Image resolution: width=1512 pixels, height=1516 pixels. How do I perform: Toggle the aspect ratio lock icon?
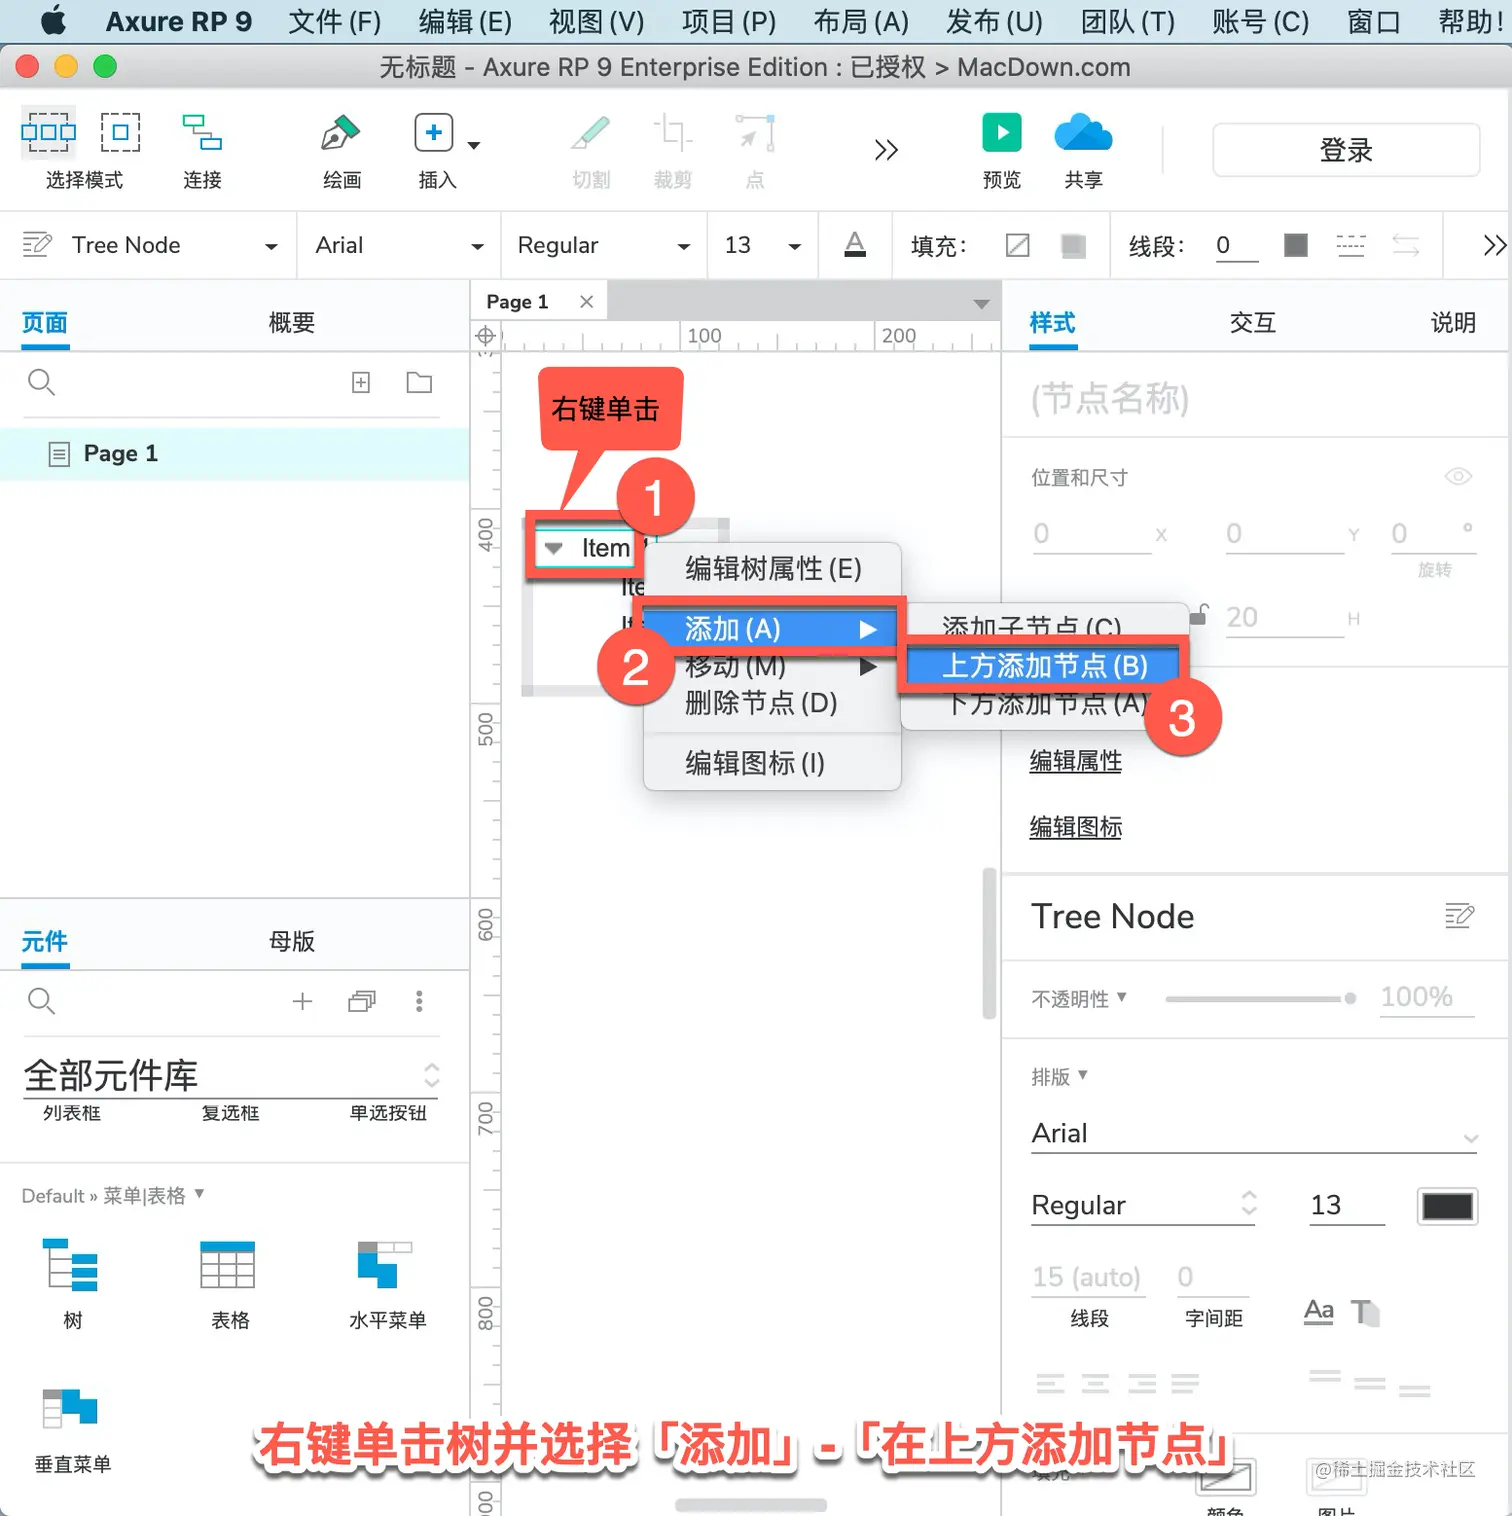coord(1198,614)
